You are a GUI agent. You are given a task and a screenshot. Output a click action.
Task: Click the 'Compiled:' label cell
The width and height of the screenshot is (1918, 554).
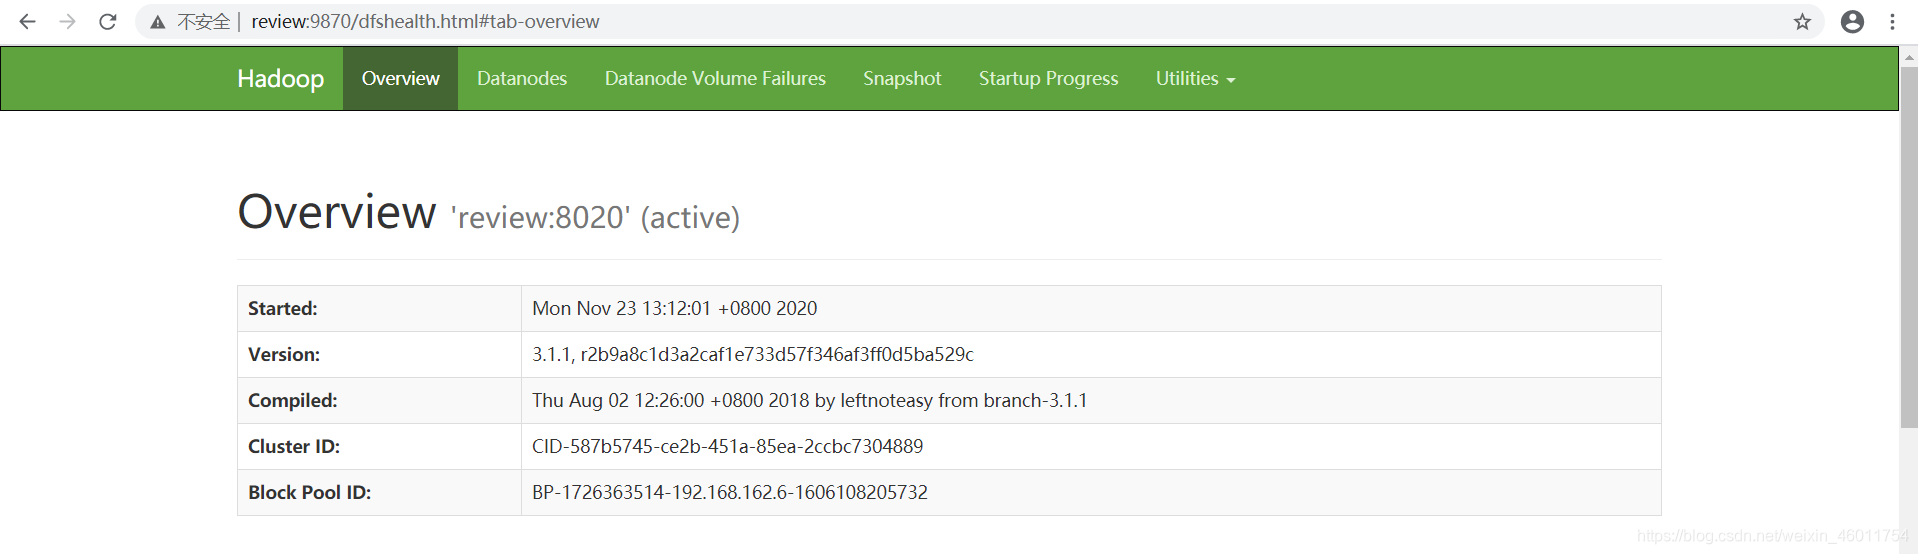point(379,400)
